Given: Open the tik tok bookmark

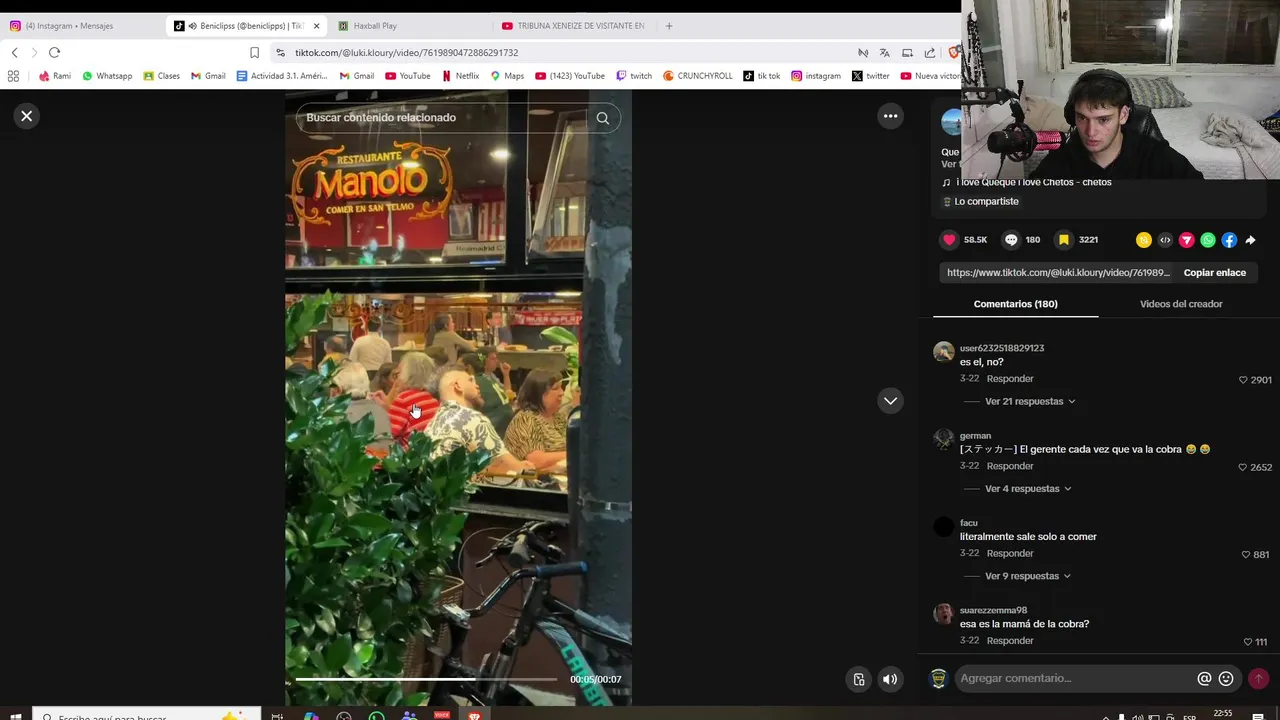Looking at the screenshot, I should click(762, 76).
